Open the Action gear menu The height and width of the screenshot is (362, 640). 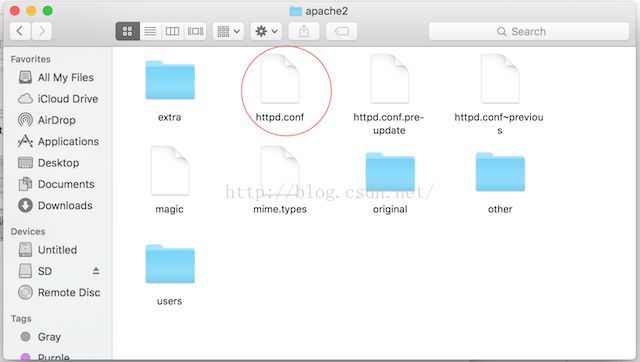(266, 31)
